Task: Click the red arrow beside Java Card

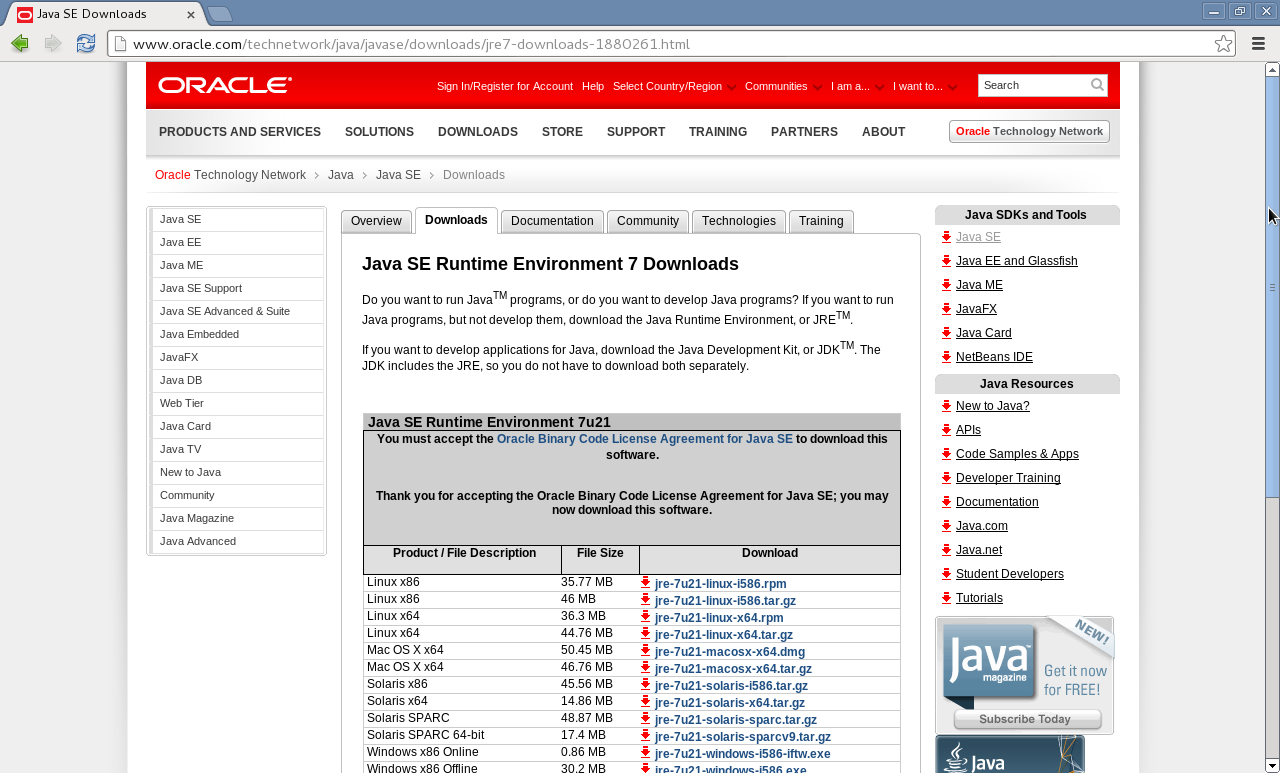Action: (946, 333)
